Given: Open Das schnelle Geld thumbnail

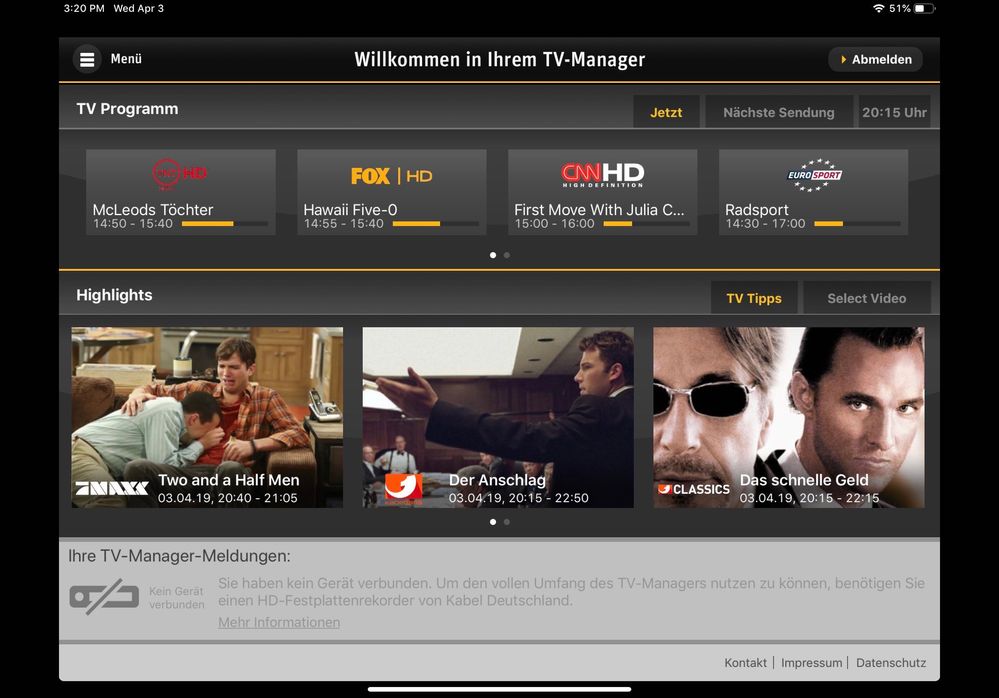Looking at the screenshot, I should 789,417.
